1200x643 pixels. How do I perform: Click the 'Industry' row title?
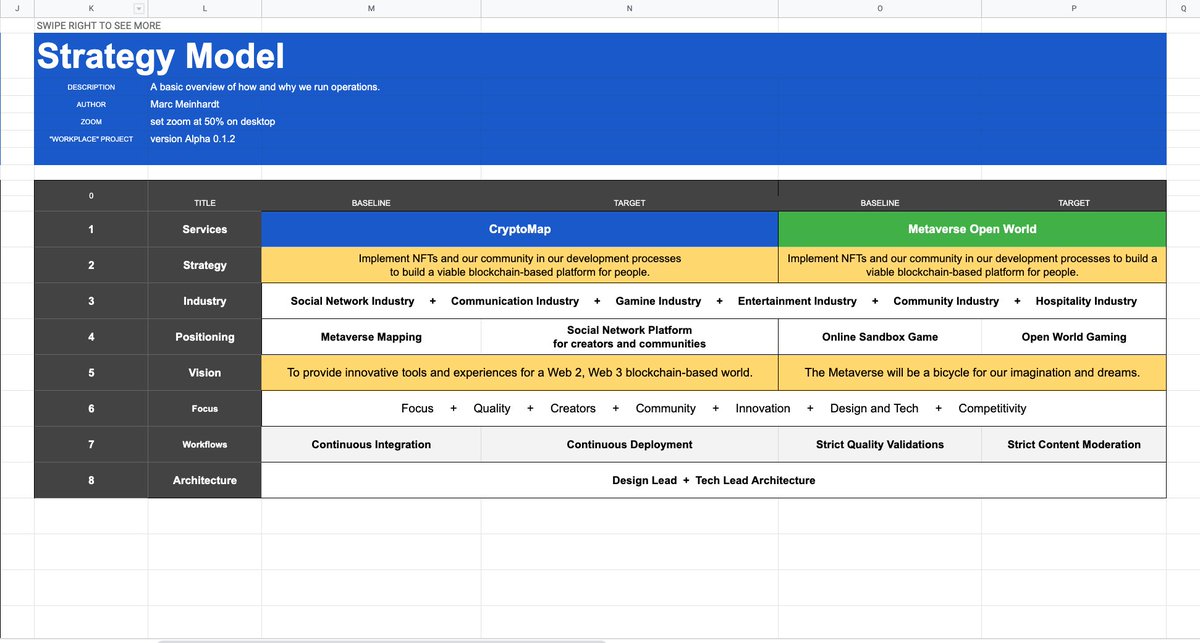(205, 301)
